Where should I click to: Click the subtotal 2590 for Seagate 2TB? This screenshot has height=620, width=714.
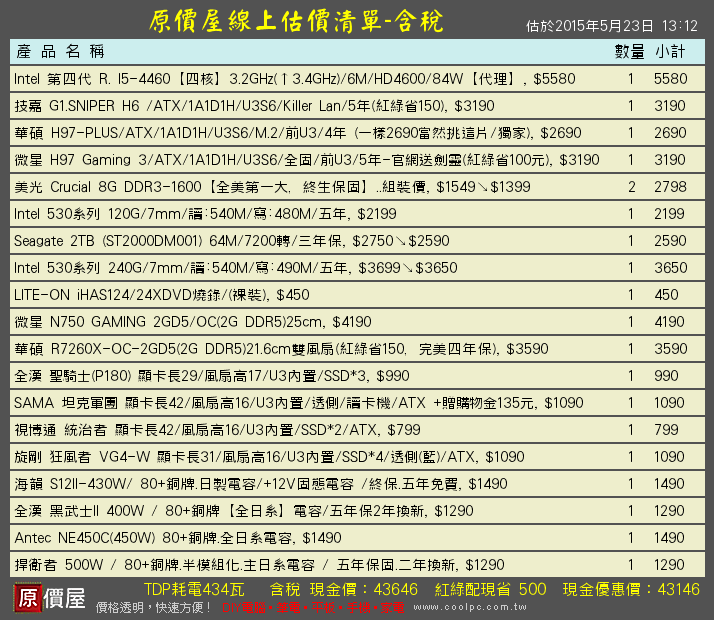tap(670, 241)
